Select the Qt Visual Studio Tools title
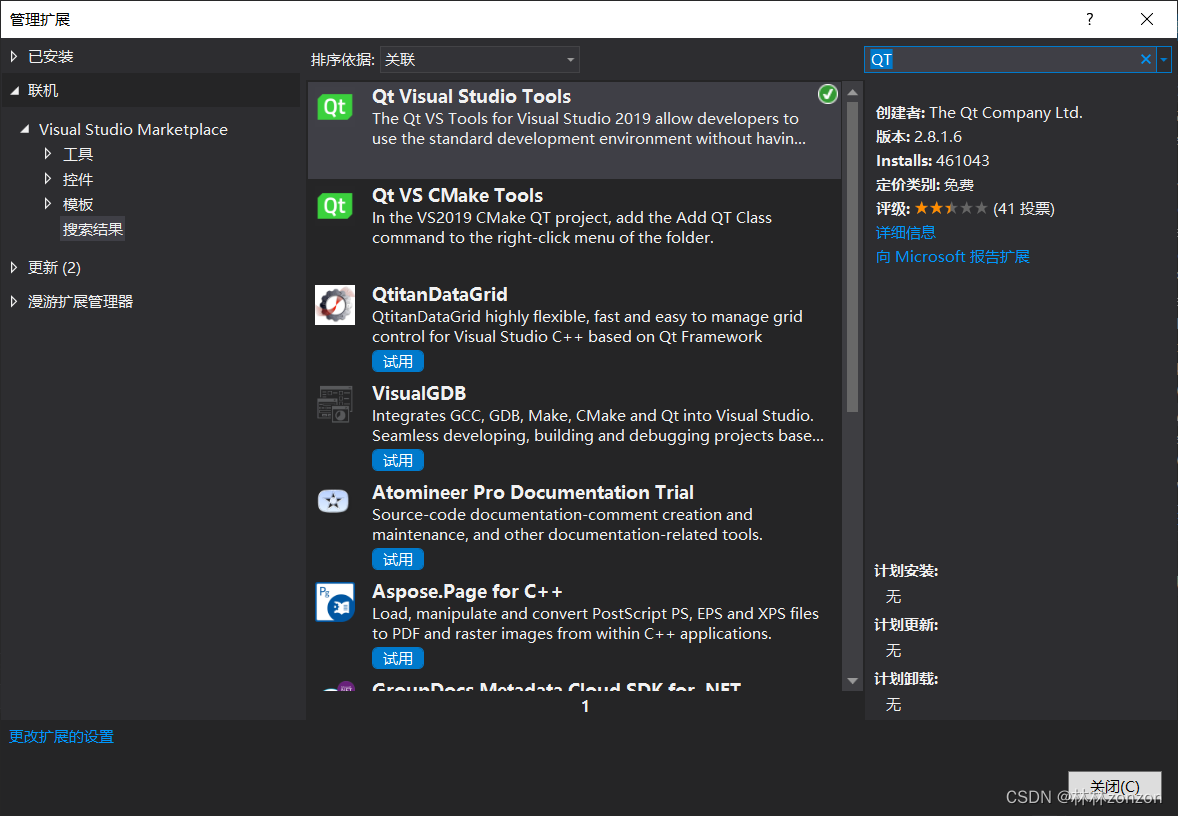Screen dimensions: 1178x816 (x=471, y=96)
